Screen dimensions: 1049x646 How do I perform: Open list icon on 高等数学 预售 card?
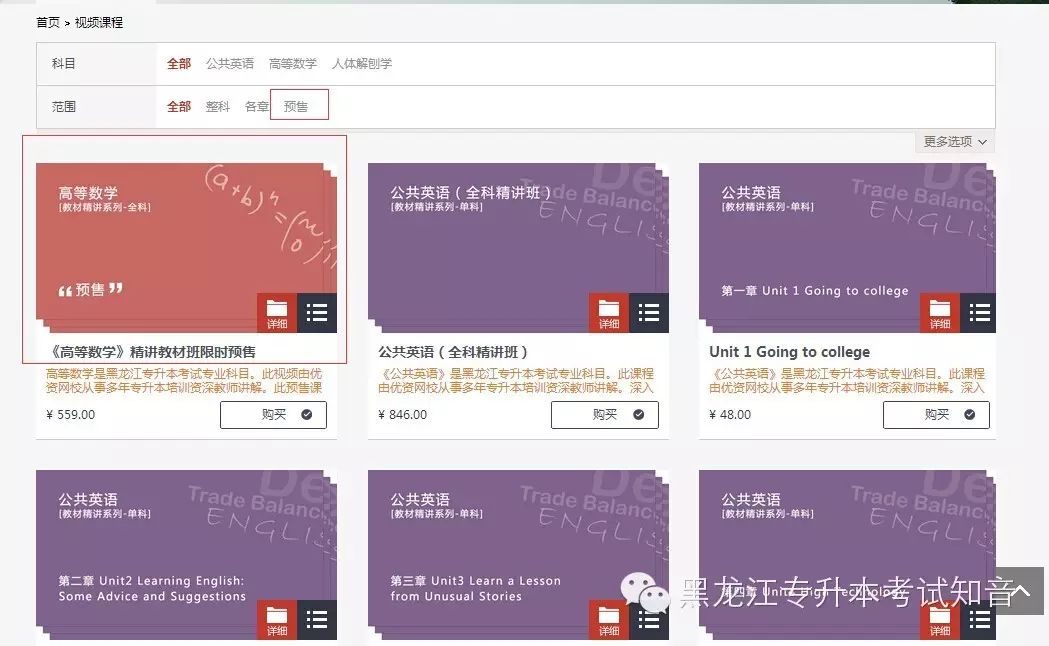pyautogui.click(x=317, y=312)
